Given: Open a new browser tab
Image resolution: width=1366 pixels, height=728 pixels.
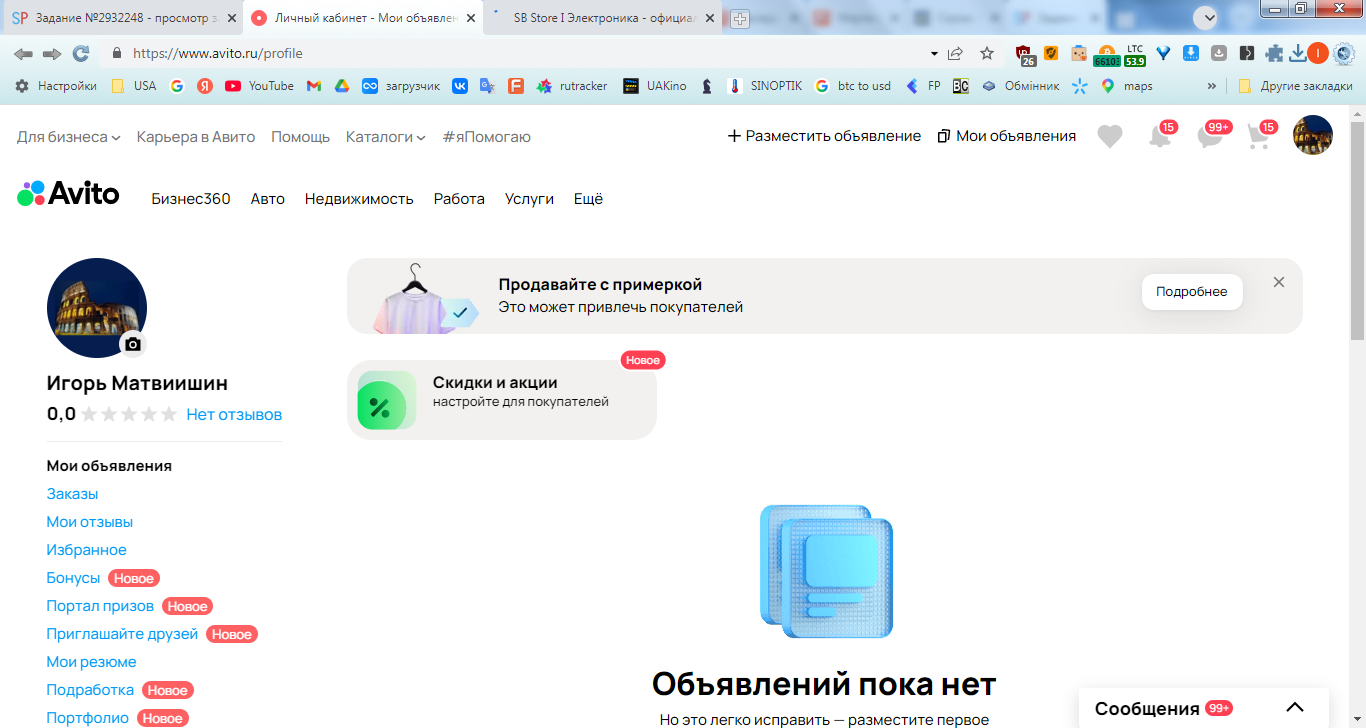Looking at the screenshot, I should point(740,18).
